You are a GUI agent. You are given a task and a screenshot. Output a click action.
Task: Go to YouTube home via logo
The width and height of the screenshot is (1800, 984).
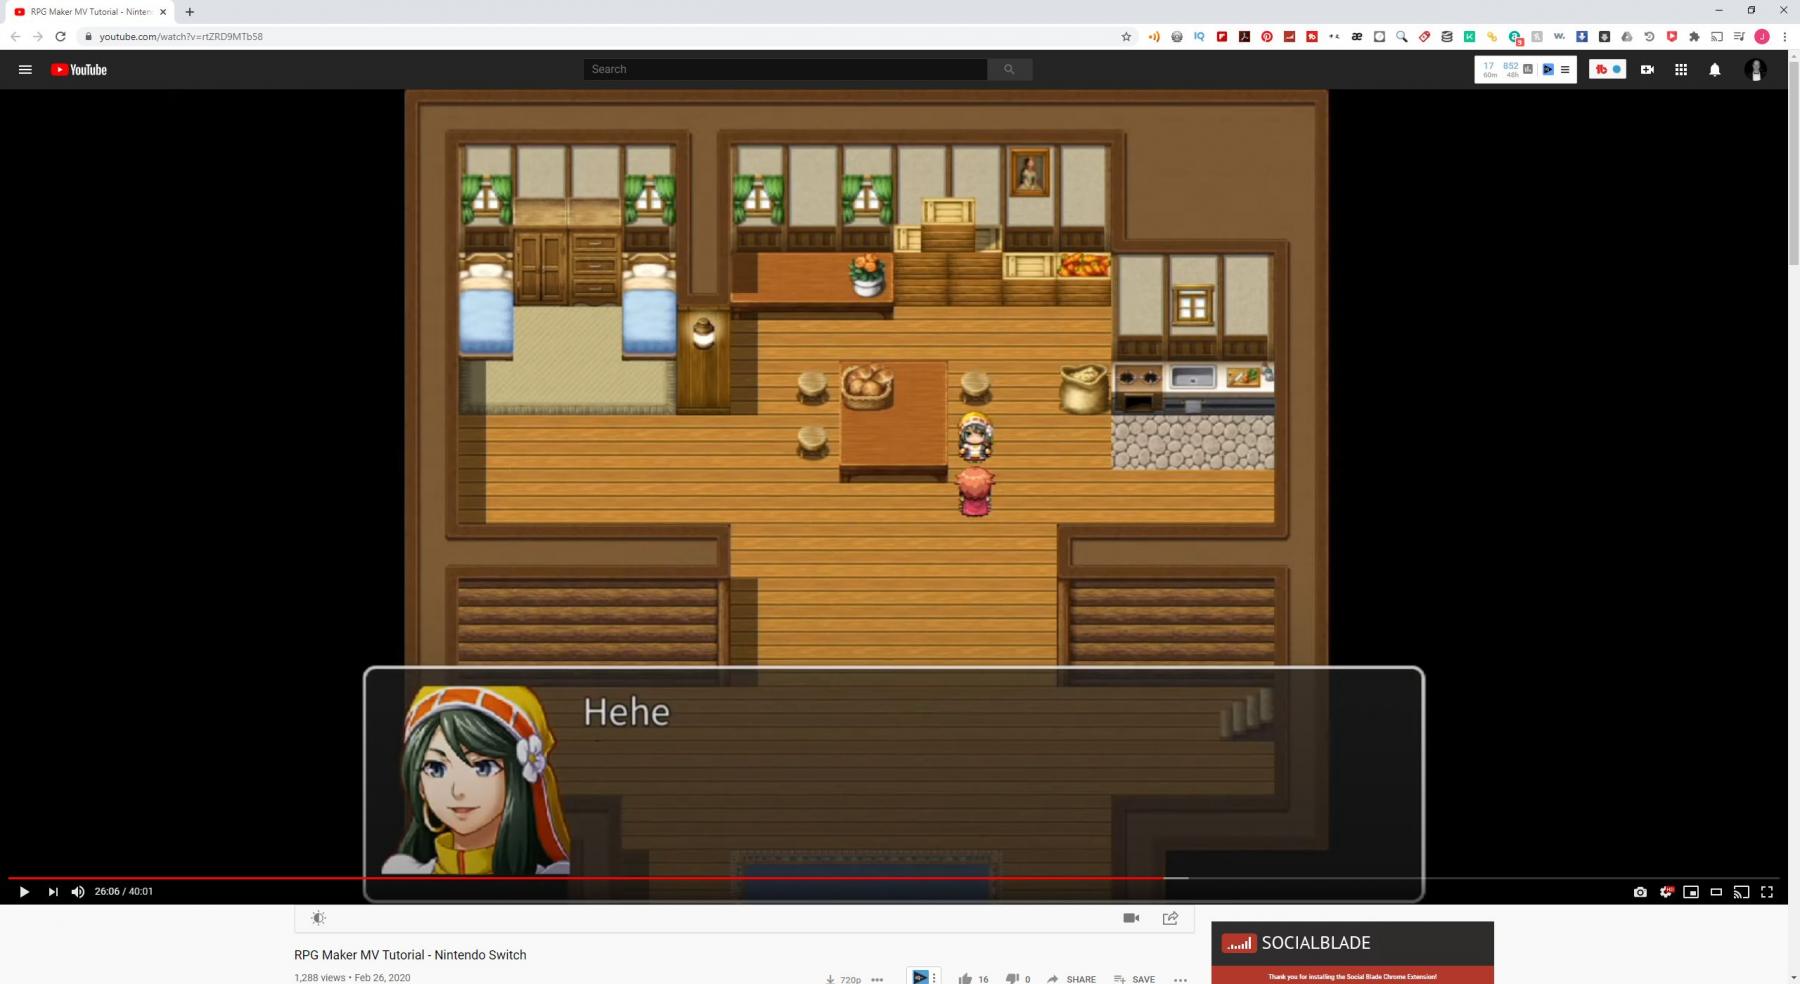79,70
